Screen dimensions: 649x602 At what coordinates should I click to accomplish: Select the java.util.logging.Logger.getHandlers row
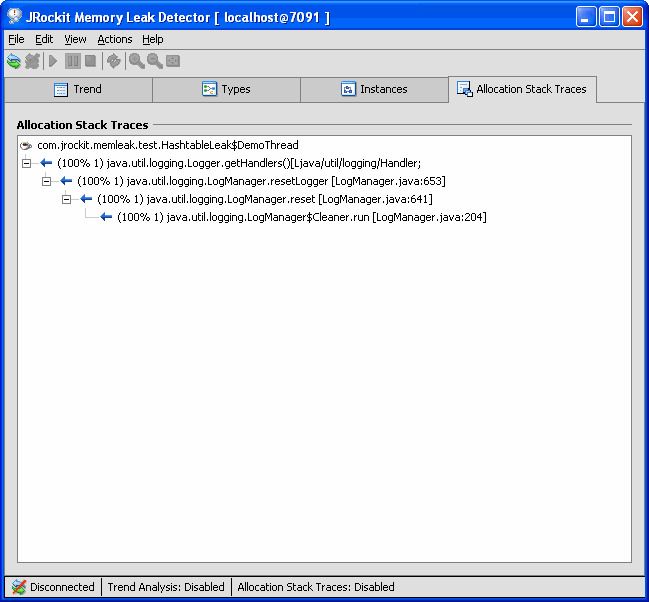point(239,163)
